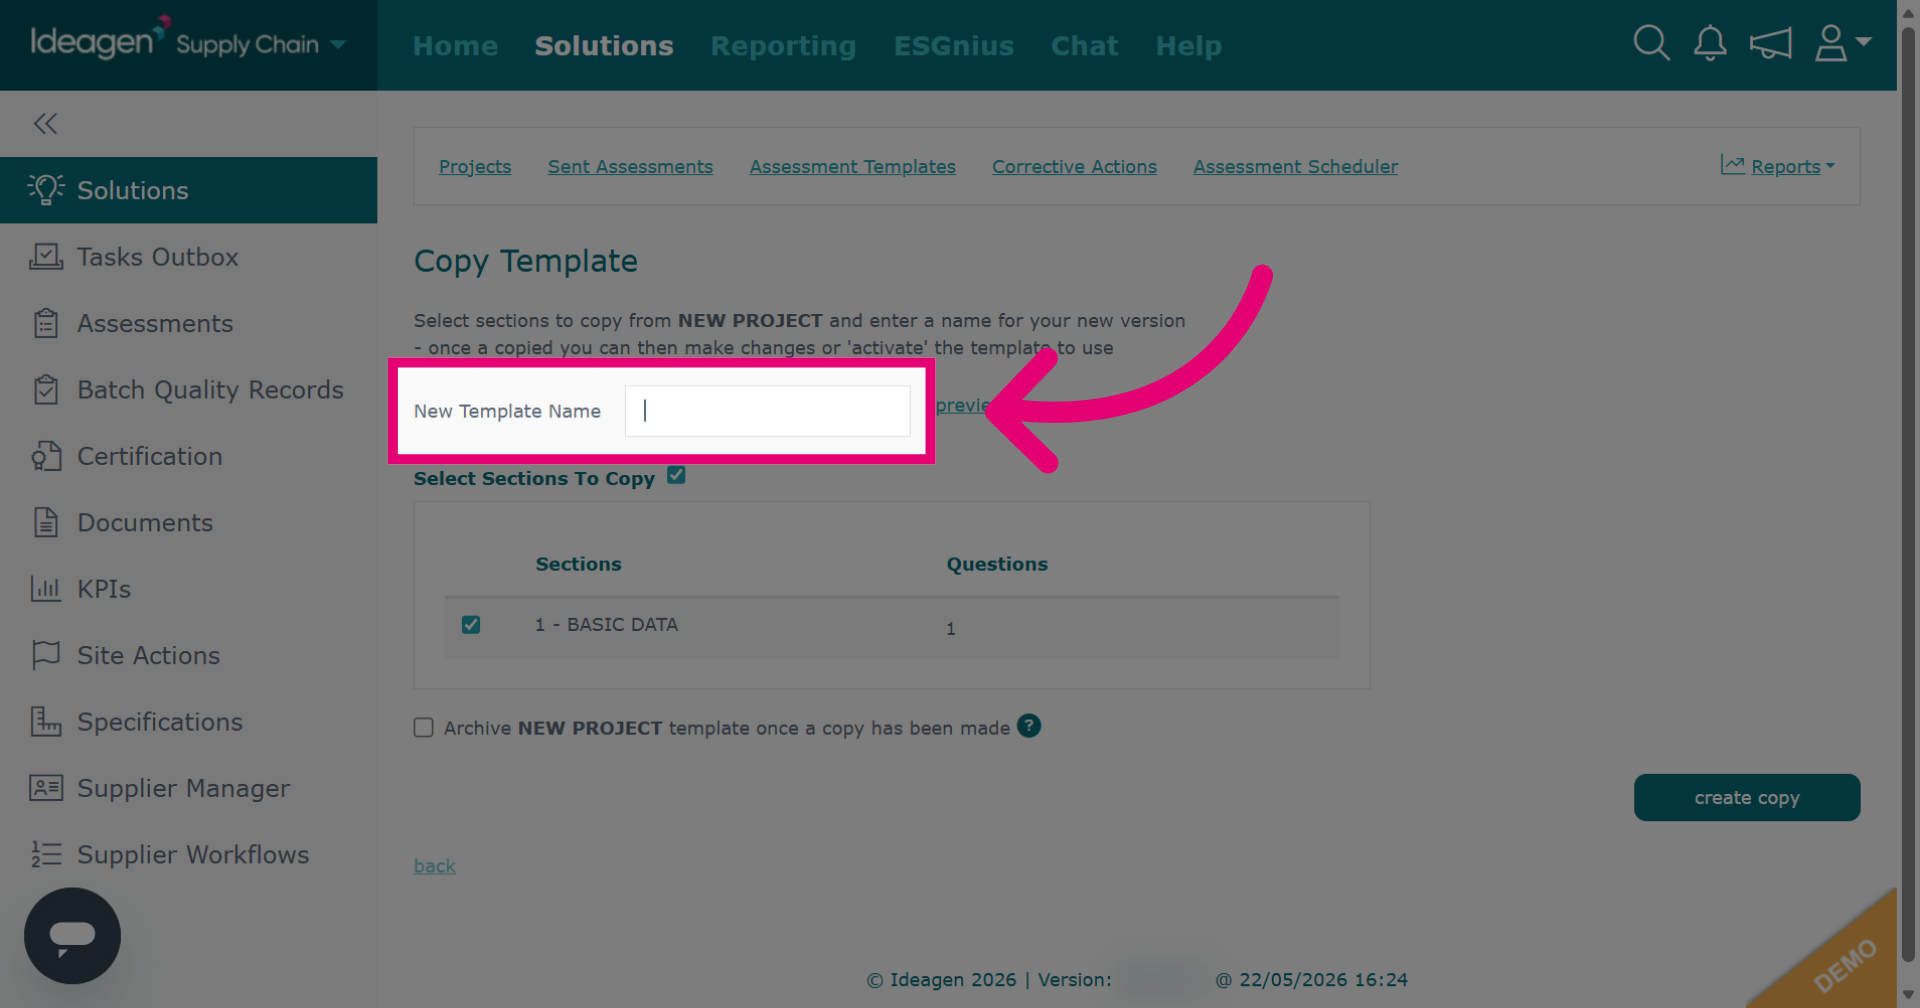Open the user account menu
The width and height of the screenshot is (1920, 1008).
coord(1842,43)
